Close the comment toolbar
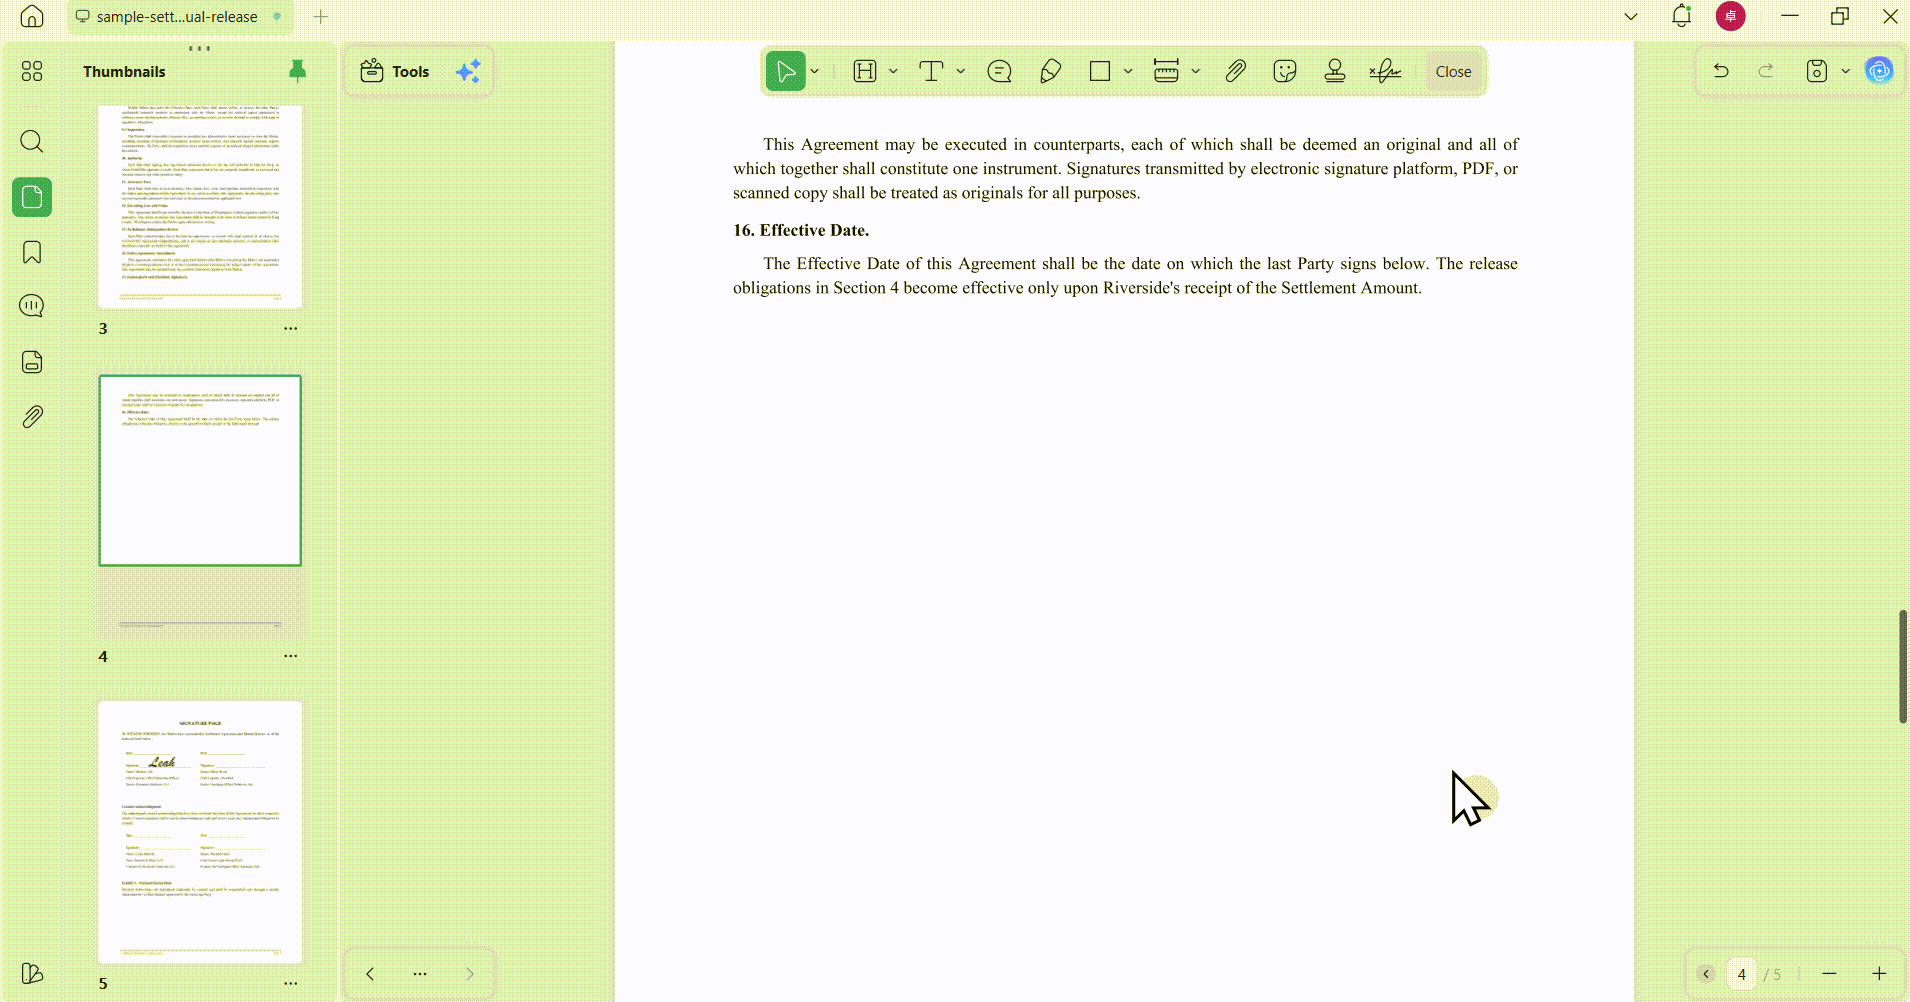Image resolution: width=1910 pixels, height=1002 pixels. 1453,71
